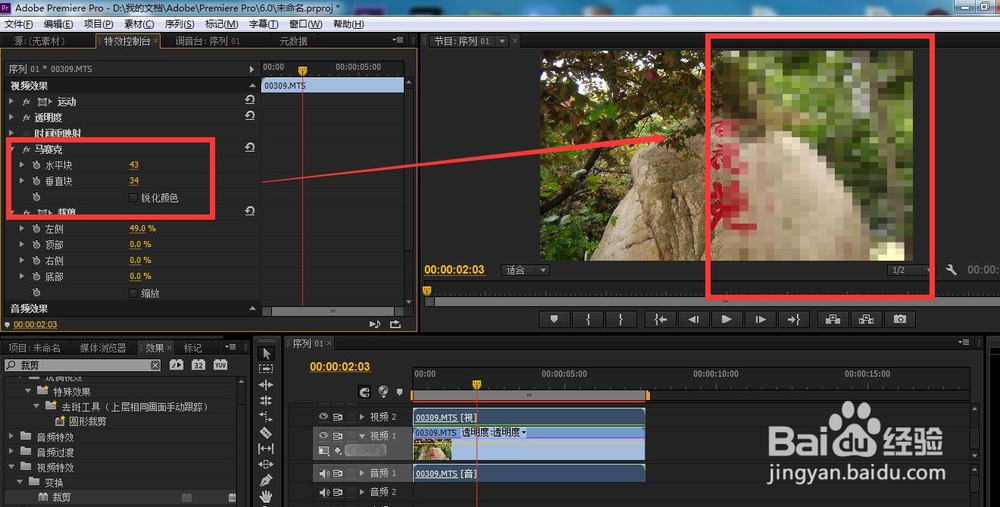Click the Lift button
The image size is (1000, 507).
tap(833, 320)
